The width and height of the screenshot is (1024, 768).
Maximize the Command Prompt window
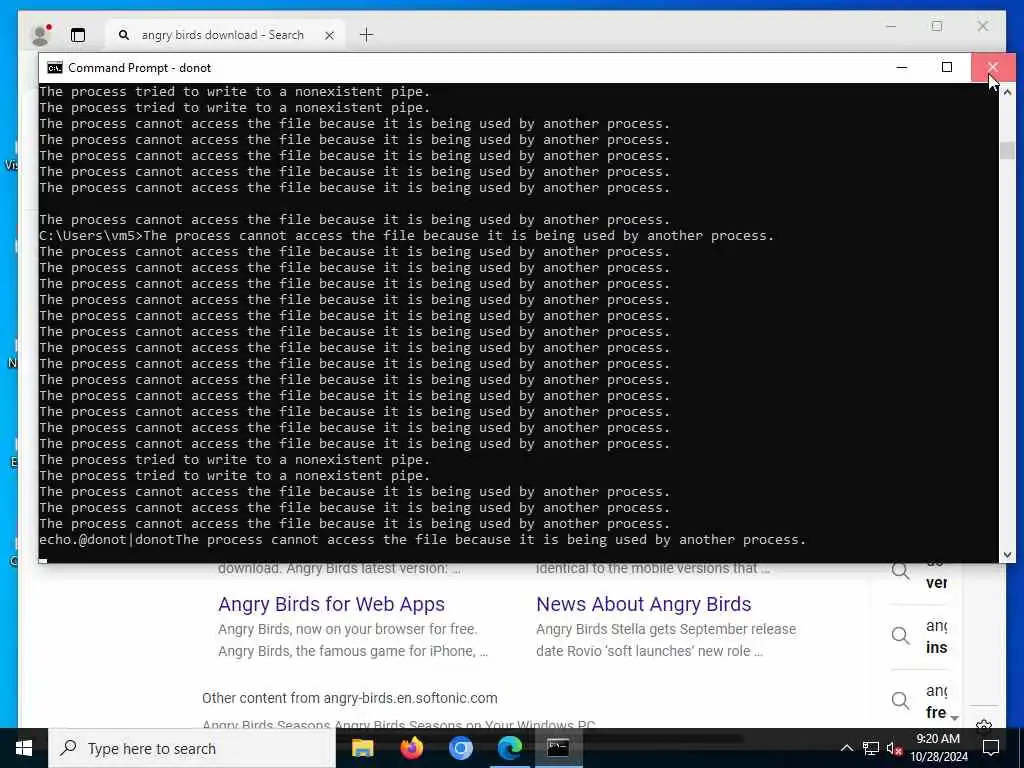[946, 67]
